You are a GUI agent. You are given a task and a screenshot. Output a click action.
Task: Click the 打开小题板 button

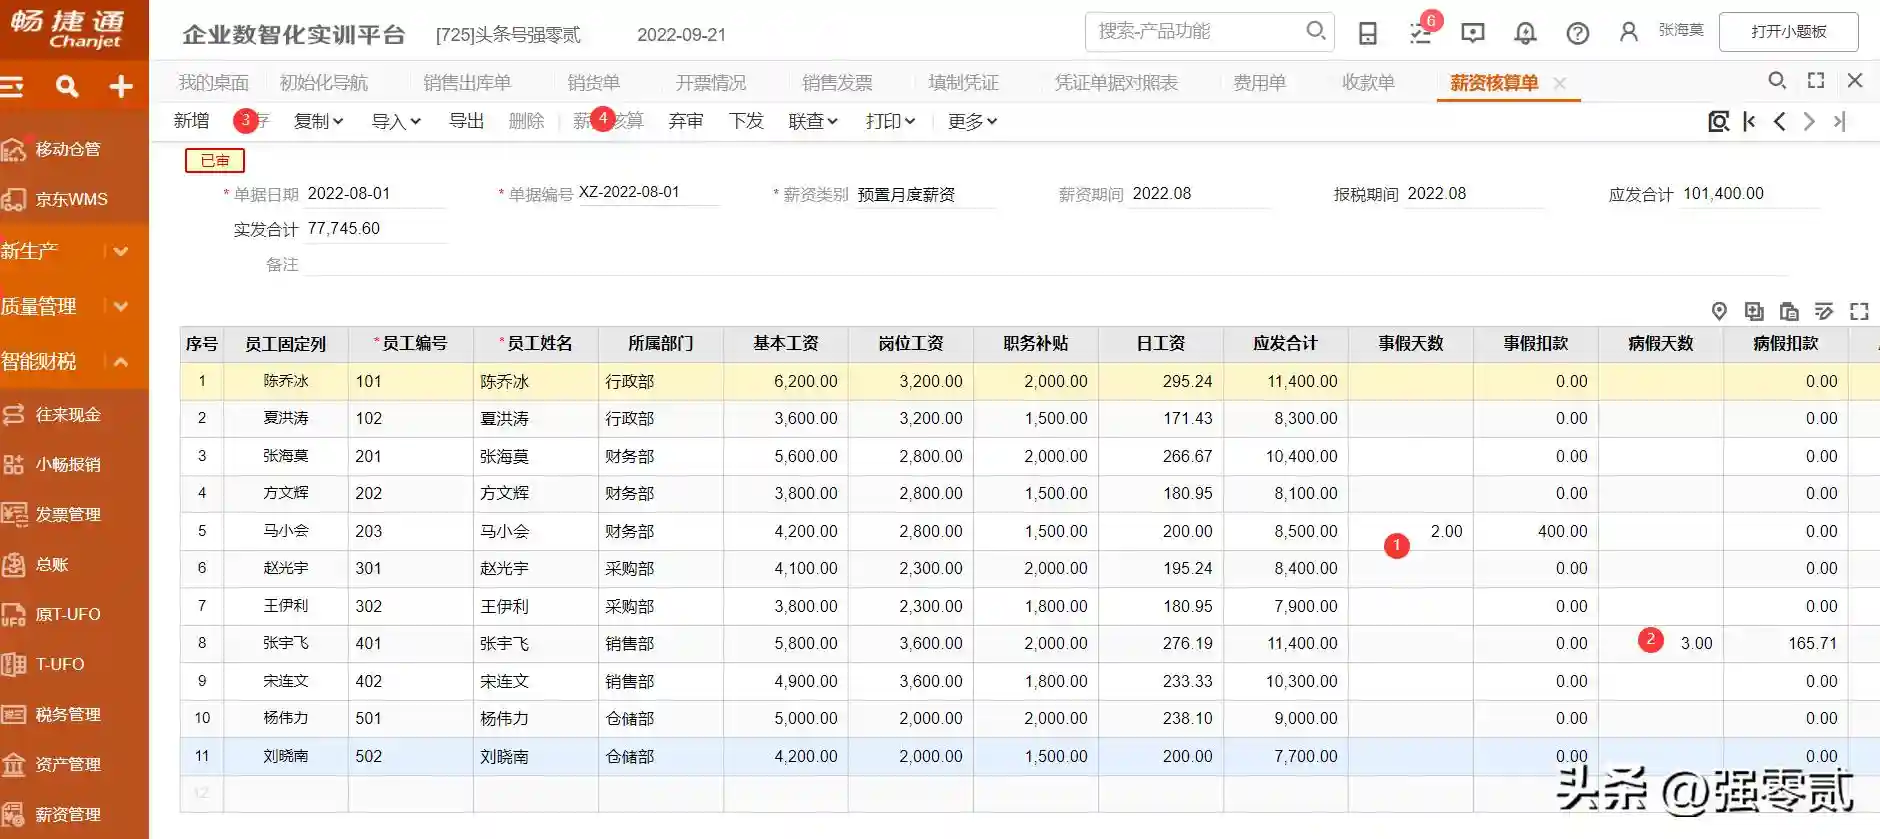pos(1788,32)
